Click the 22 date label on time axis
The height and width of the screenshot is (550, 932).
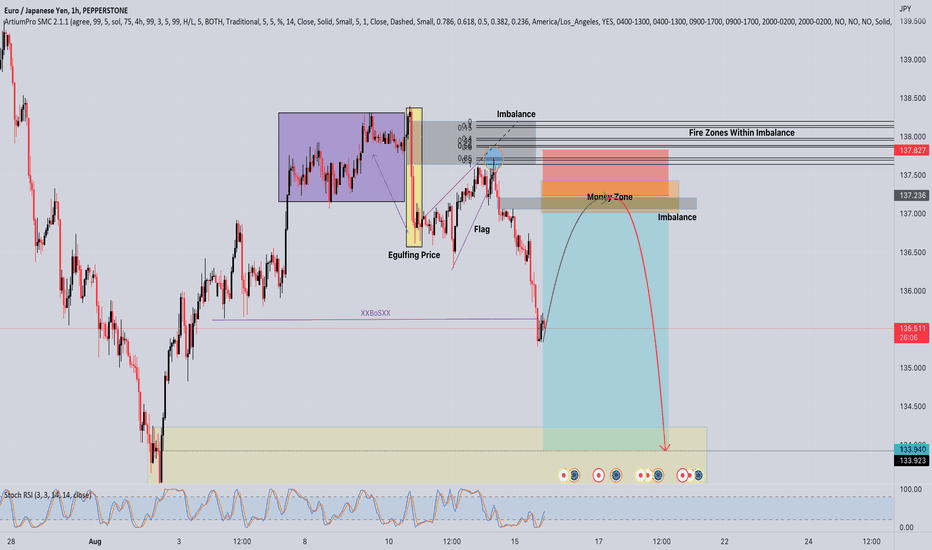click(x=724, y=542)
